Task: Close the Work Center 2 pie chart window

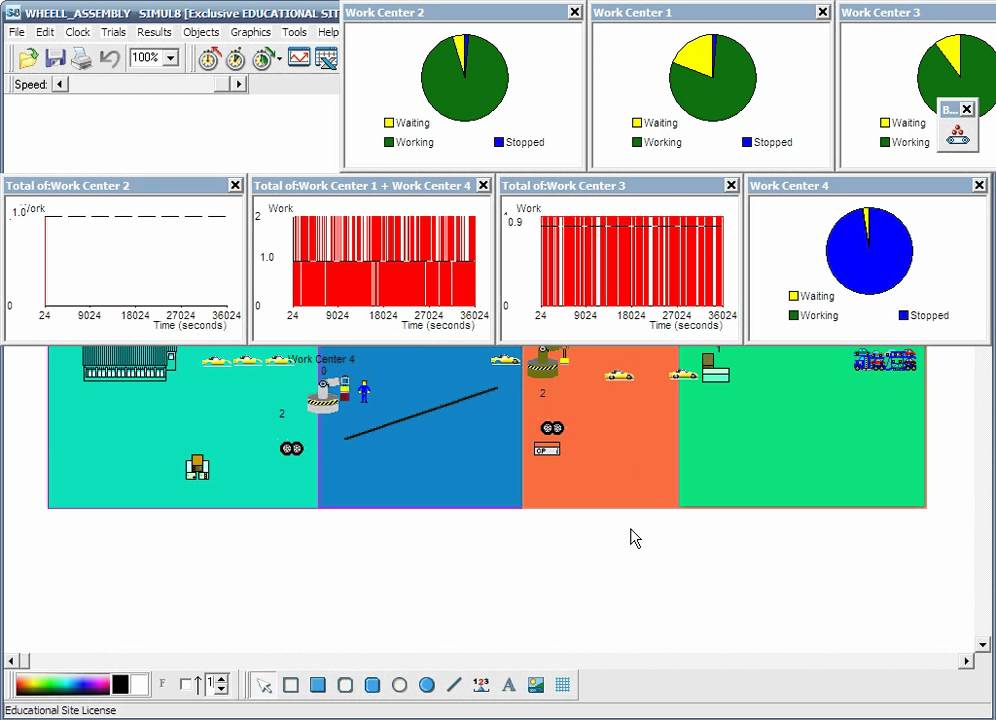Action: tap(575, 11)
